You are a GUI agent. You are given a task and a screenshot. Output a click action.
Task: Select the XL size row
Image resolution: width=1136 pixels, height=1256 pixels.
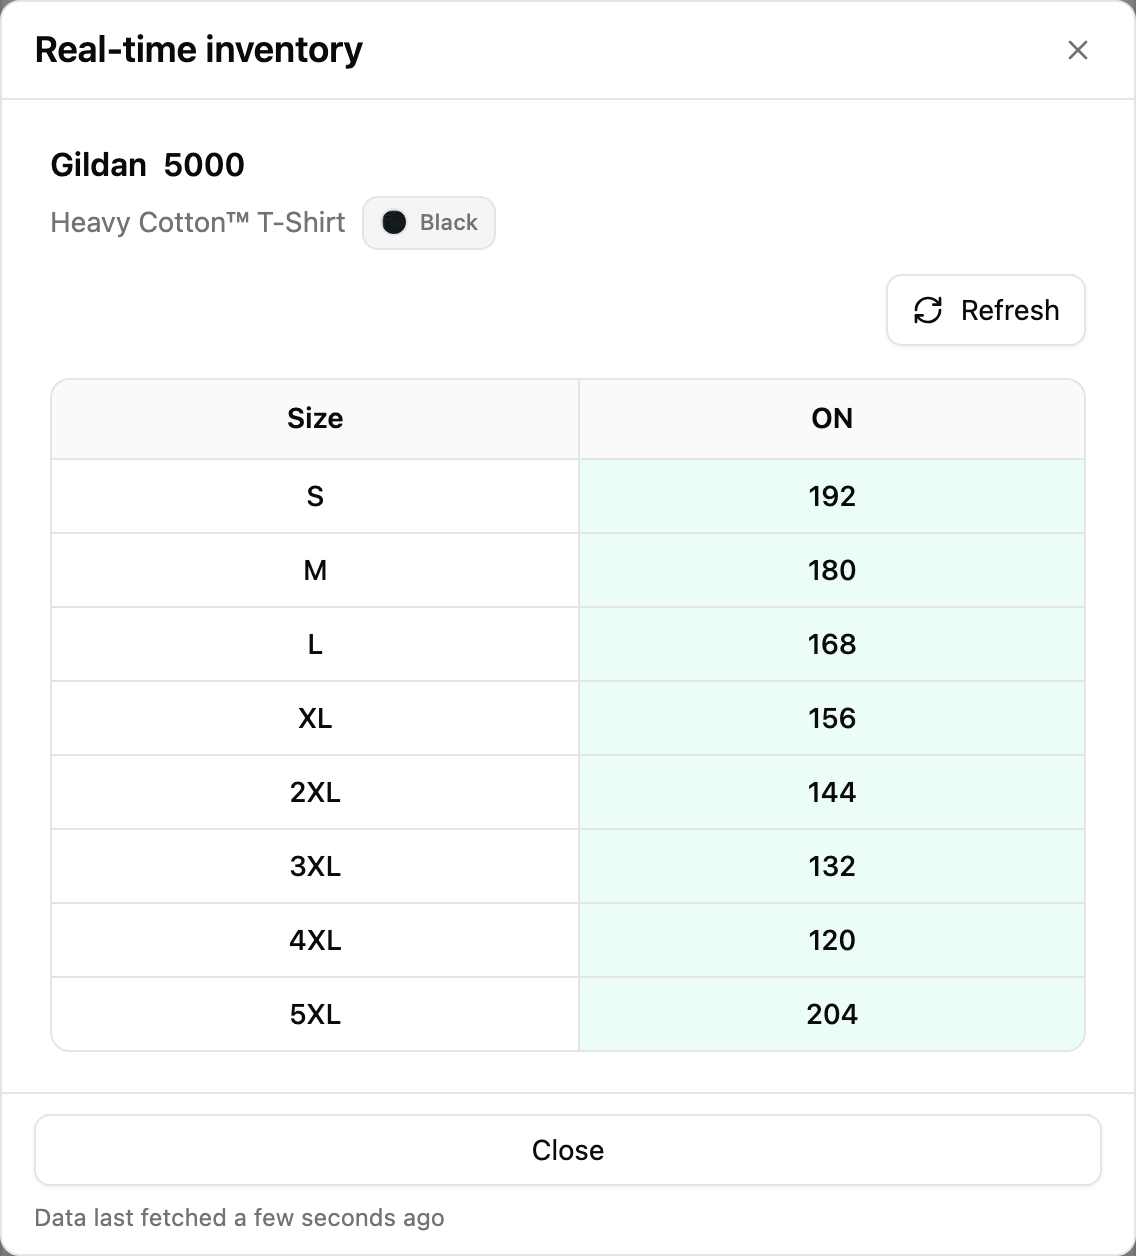[x=568, y=718]
